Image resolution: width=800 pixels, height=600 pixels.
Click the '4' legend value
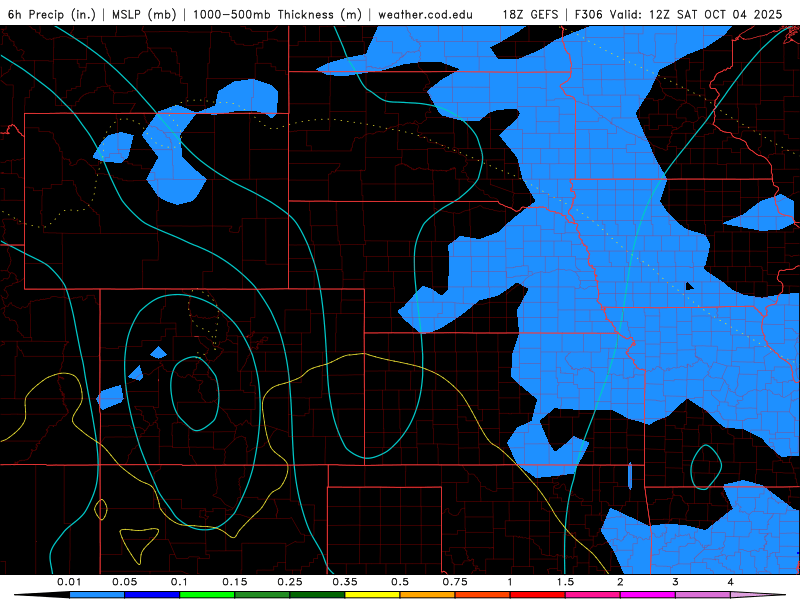pyautogui.click(x=731, y=582)
